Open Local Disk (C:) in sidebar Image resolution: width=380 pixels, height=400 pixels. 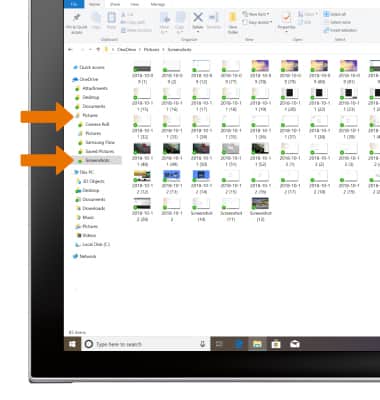tap(93, 244)
